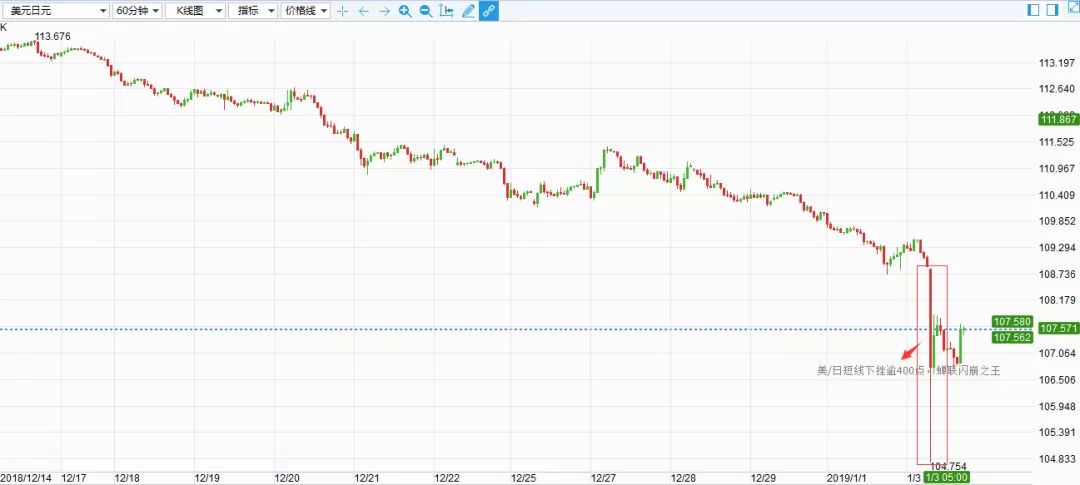Viewport: 1080px width, 485px height.
Task: Select the pencil drawing tool
Action: 467,11
